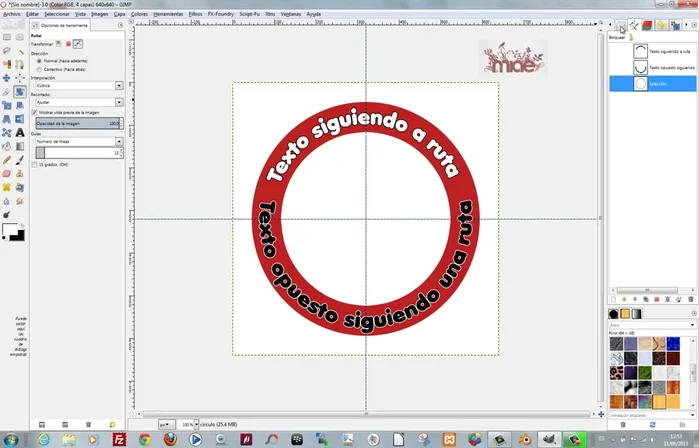The width and height of the screenshot is (699, 448).
Task: Activate the Rotate tool in toolbox
Action: (20, 91)
